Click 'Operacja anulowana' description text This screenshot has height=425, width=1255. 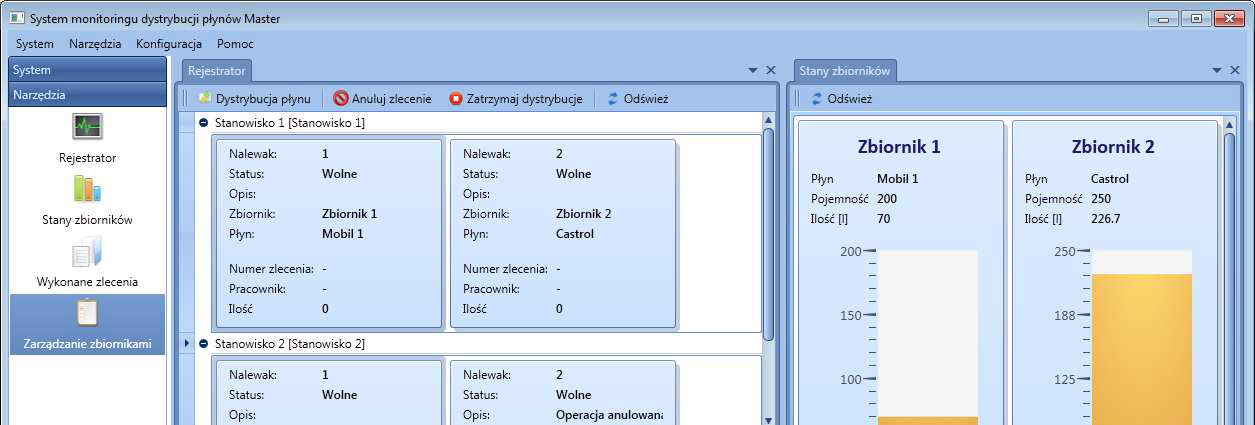[609, 415]
